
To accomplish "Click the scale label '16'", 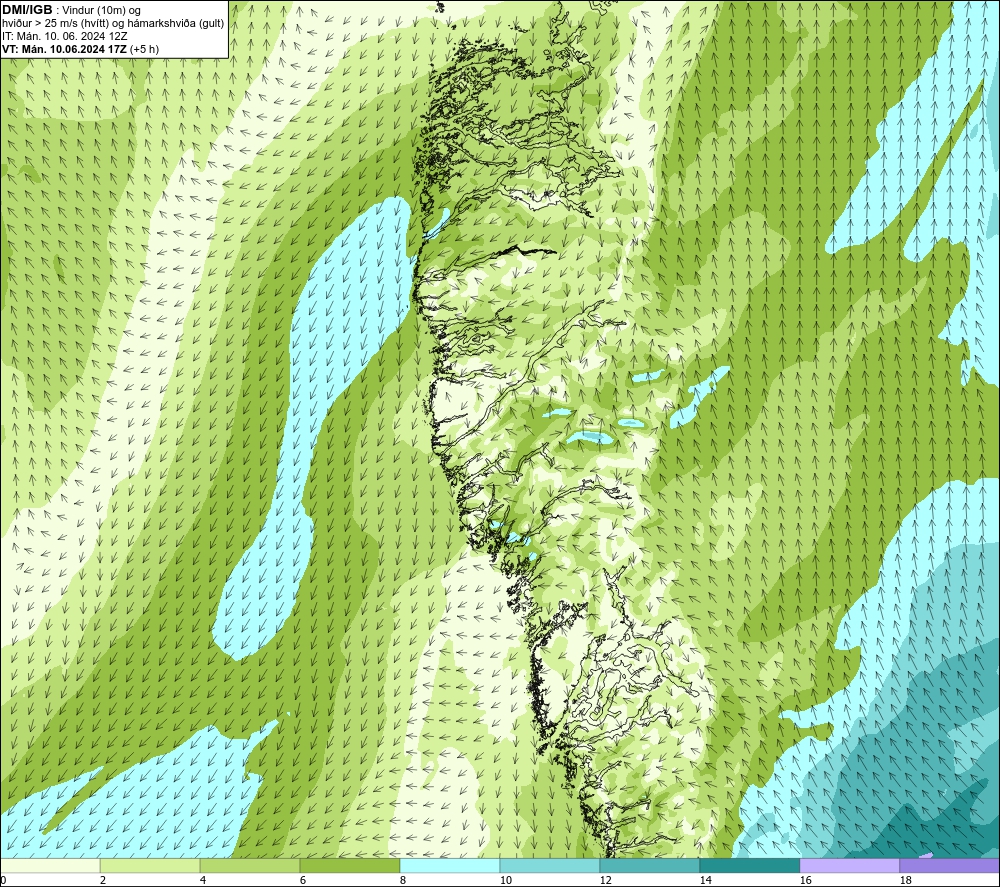I will [805, 881].
